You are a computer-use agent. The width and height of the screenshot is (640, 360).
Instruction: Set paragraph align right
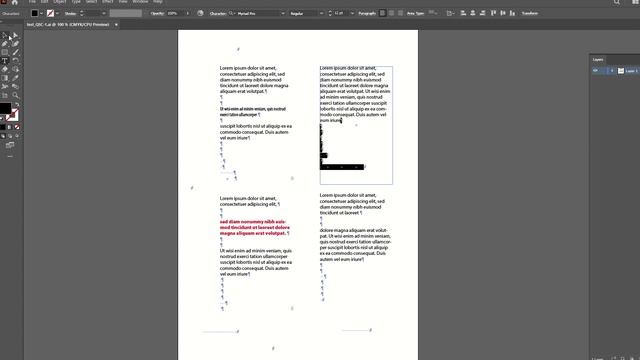point(400,13)
